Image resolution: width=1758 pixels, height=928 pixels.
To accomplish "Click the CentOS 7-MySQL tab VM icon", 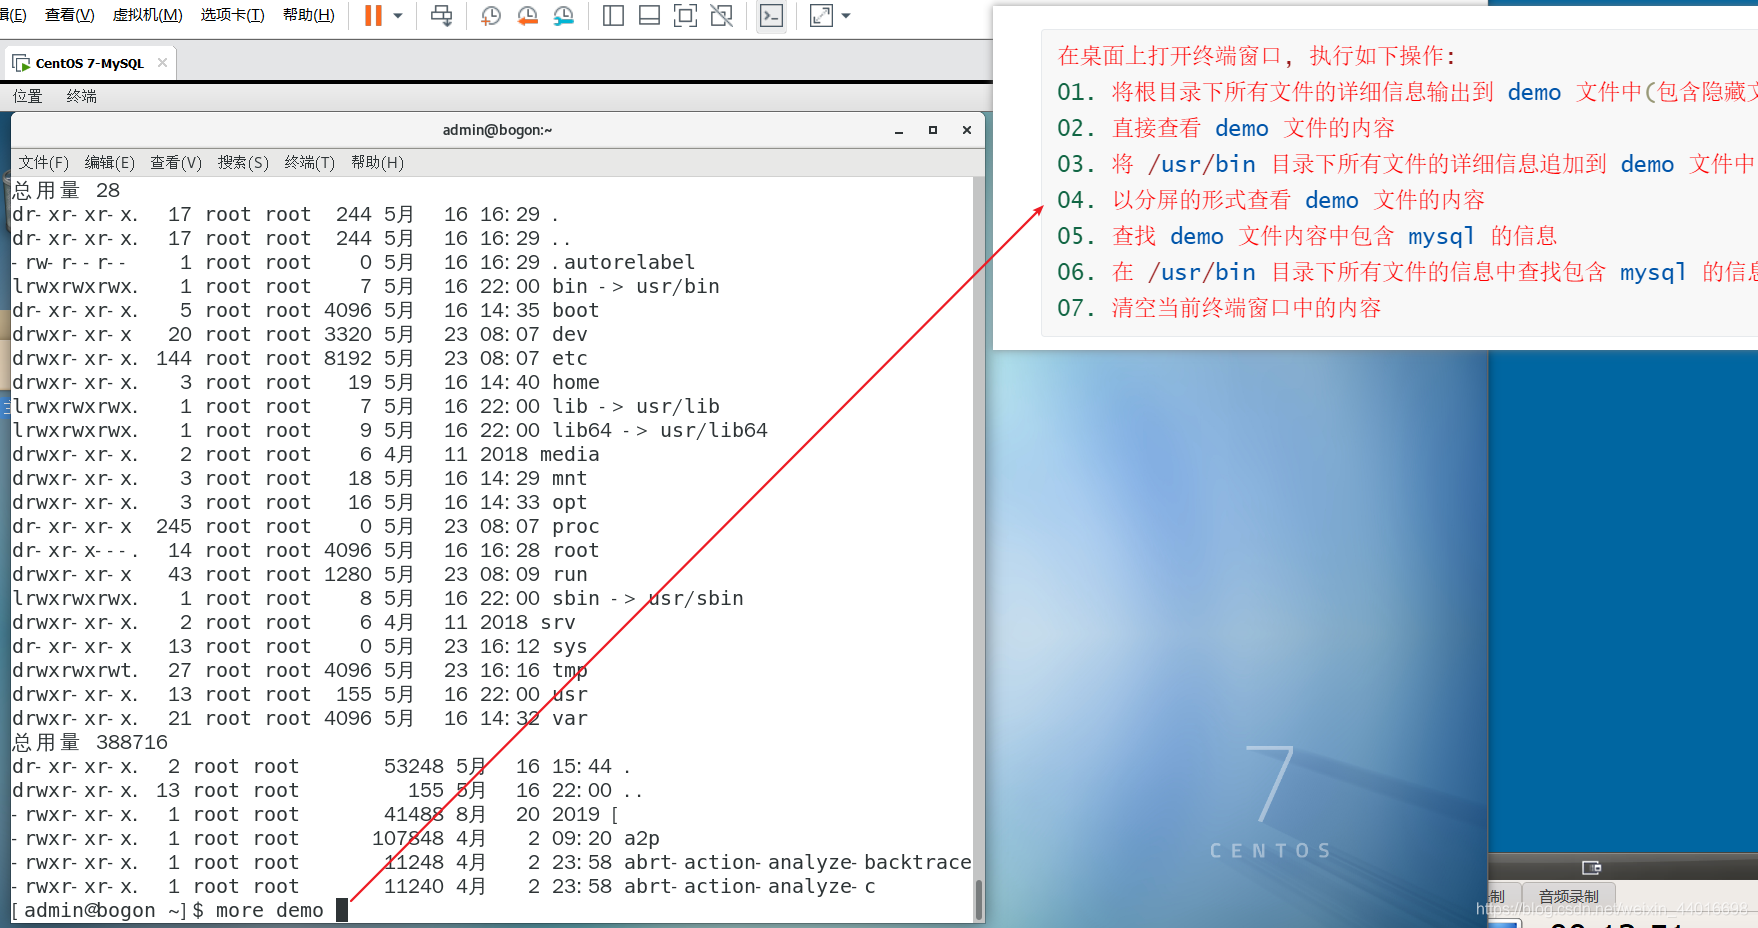I will coord(21,63).
